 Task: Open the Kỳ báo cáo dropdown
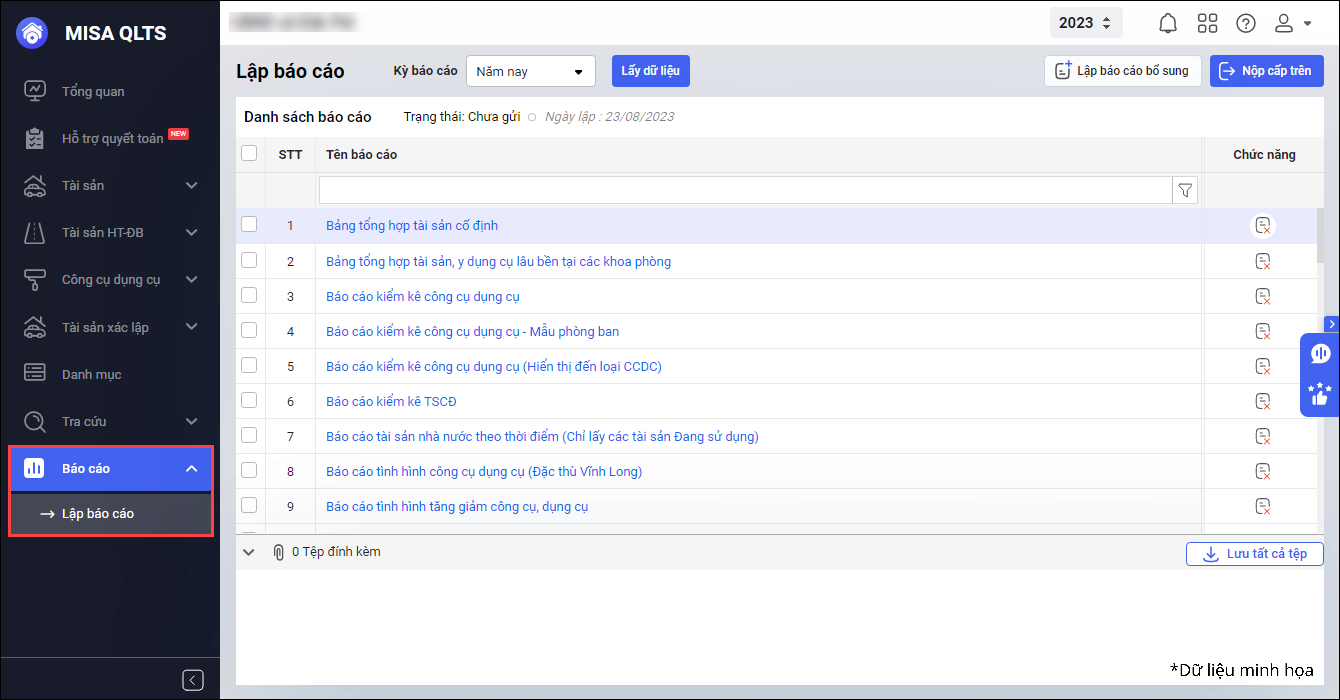530,71
